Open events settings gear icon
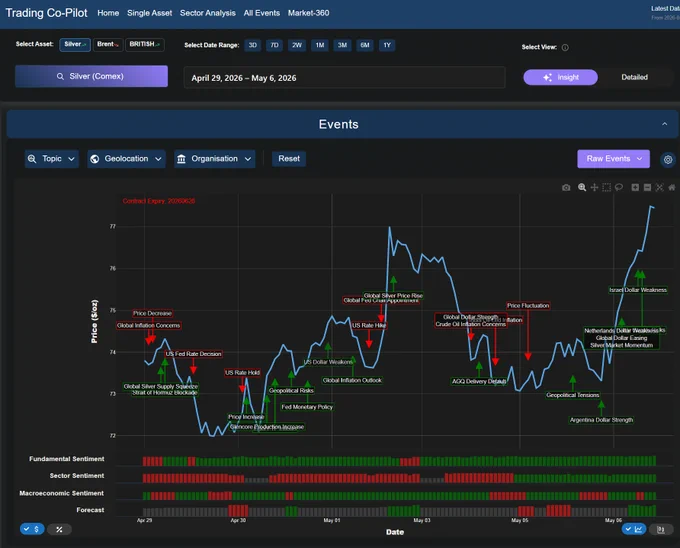The height and width of the screenshot is (548, 680). [x=668, y=159]
